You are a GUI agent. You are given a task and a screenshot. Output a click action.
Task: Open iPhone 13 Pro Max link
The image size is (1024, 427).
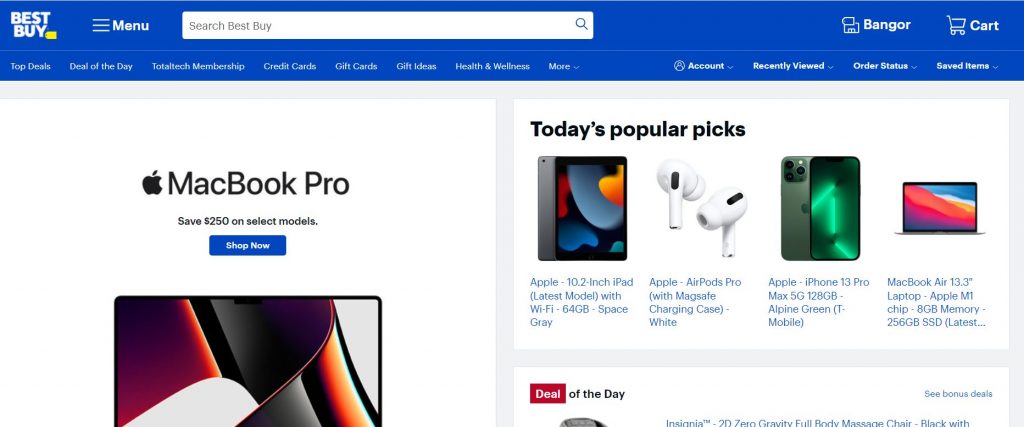(x=818, y=302)
